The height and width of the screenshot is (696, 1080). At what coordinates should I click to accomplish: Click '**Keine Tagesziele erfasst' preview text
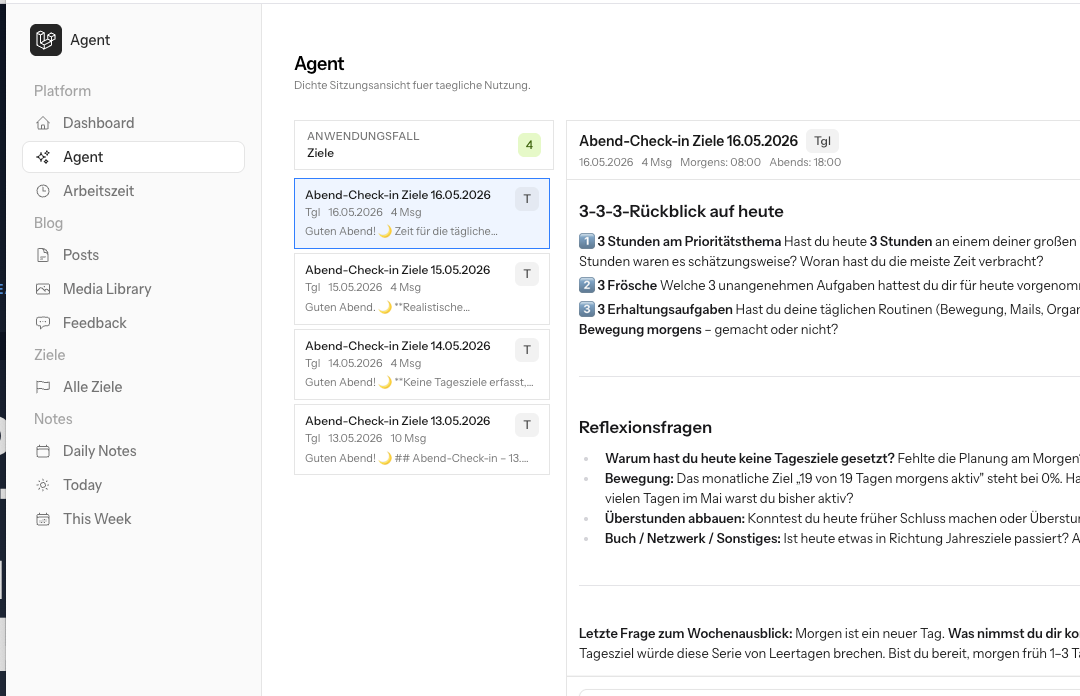(x=464, y=382)
